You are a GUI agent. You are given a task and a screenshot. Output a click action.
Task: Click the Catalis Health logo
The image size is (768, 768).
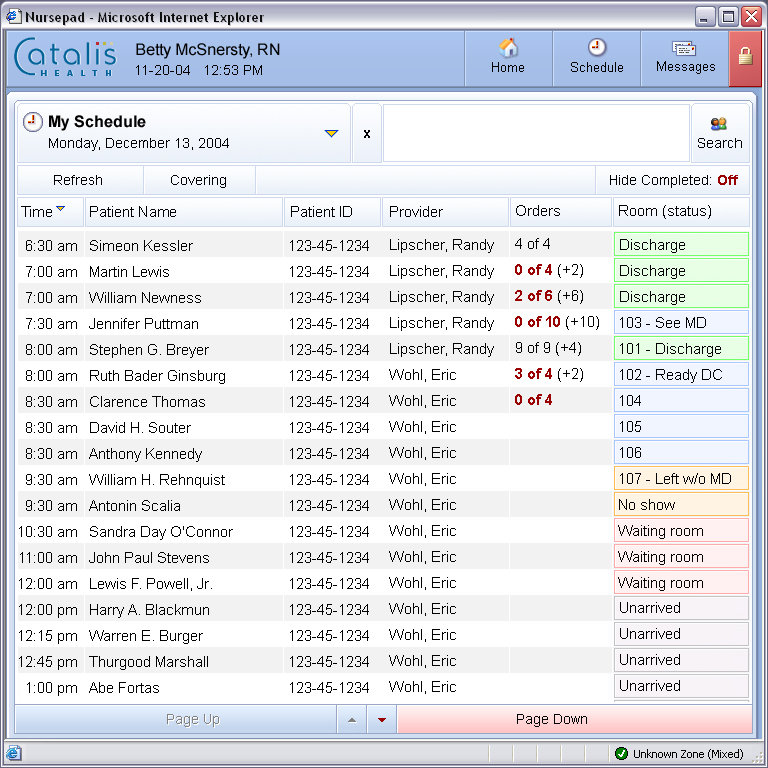[66, 58]
